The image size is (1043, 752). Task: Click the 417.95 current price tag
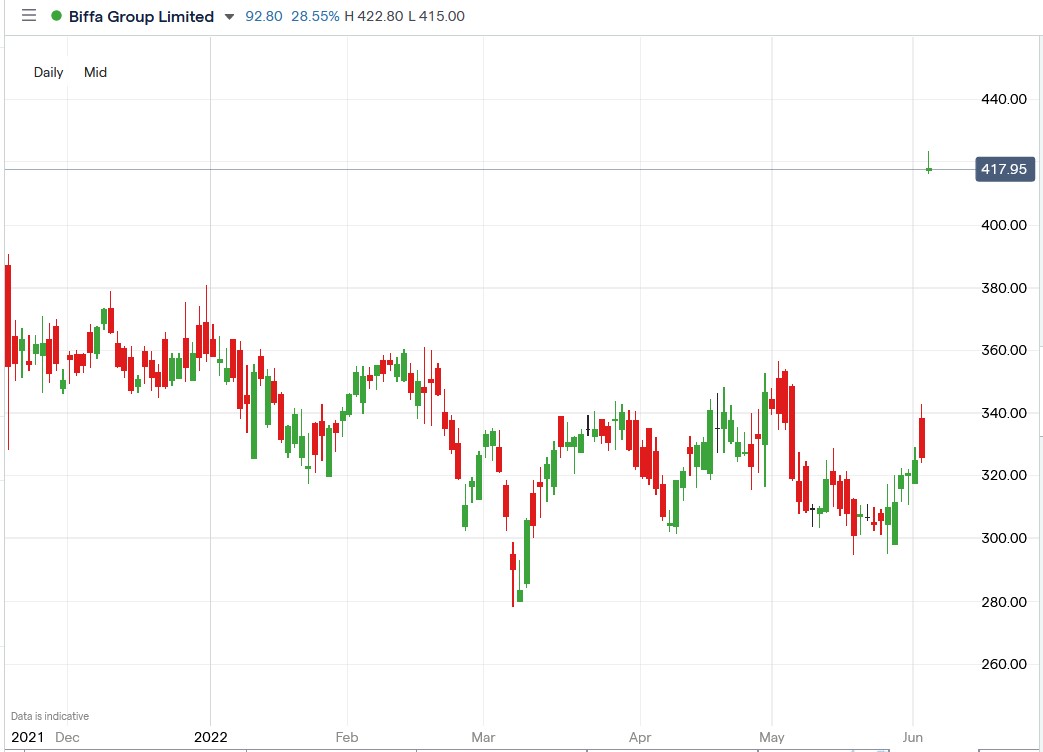coord(1004,169)
